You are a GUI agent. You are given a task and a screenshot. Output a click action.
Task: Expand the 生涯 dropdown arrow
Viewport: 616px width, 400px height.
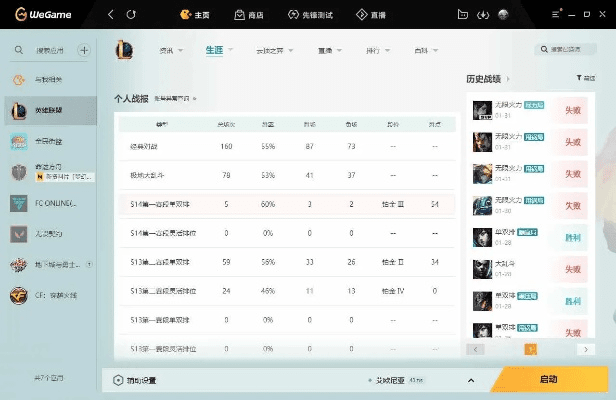point(231,50)
